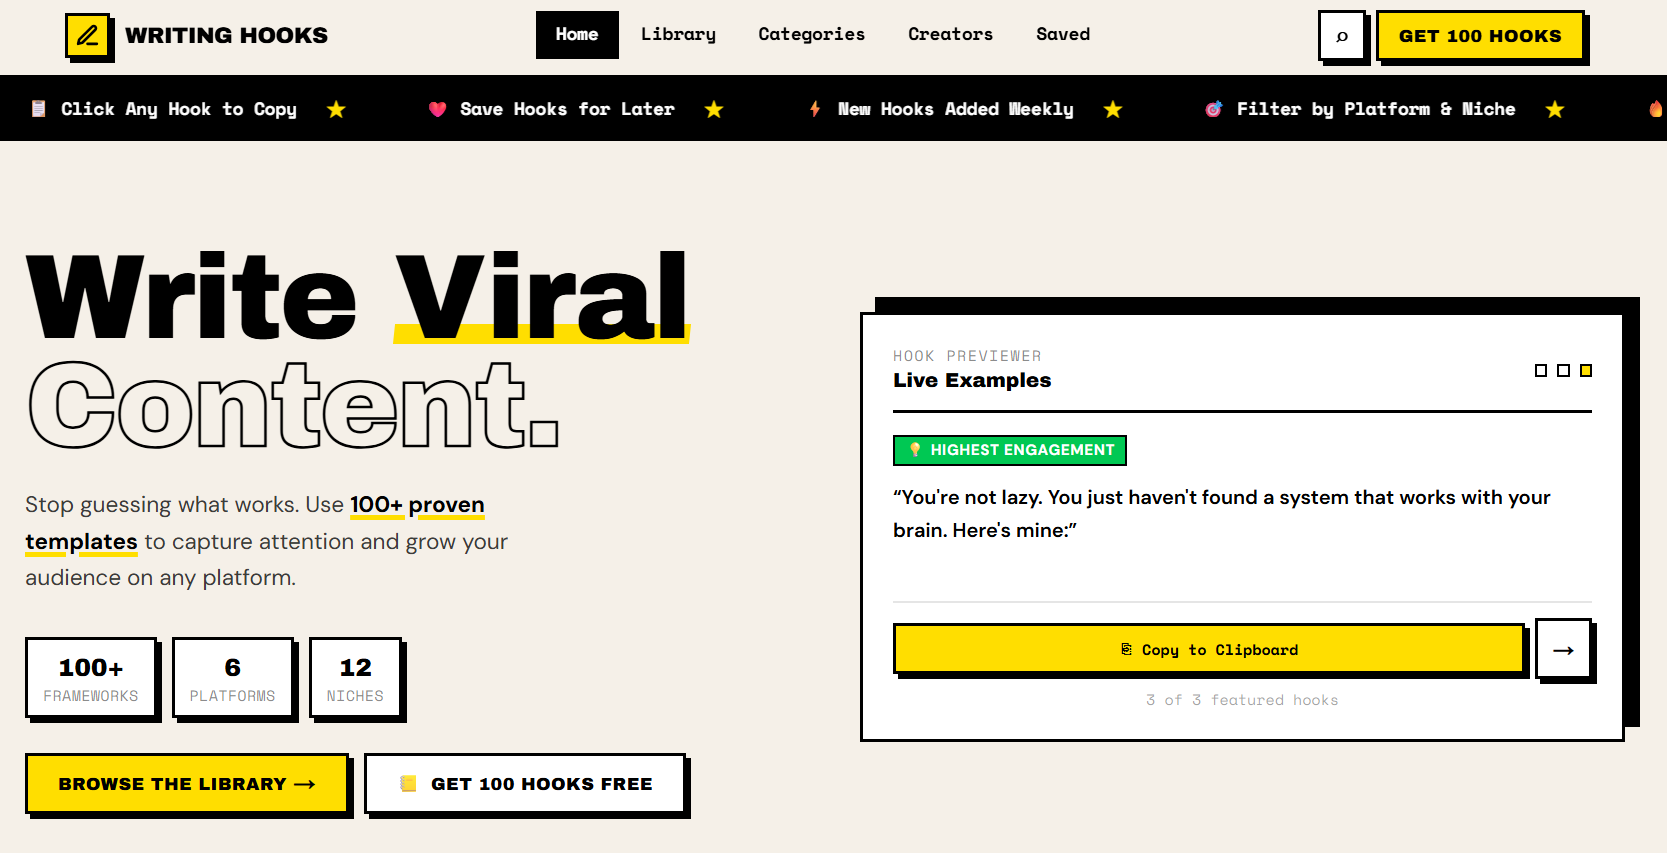
Task: Go to next featured hook arrow
Action: click(1563, 649)
